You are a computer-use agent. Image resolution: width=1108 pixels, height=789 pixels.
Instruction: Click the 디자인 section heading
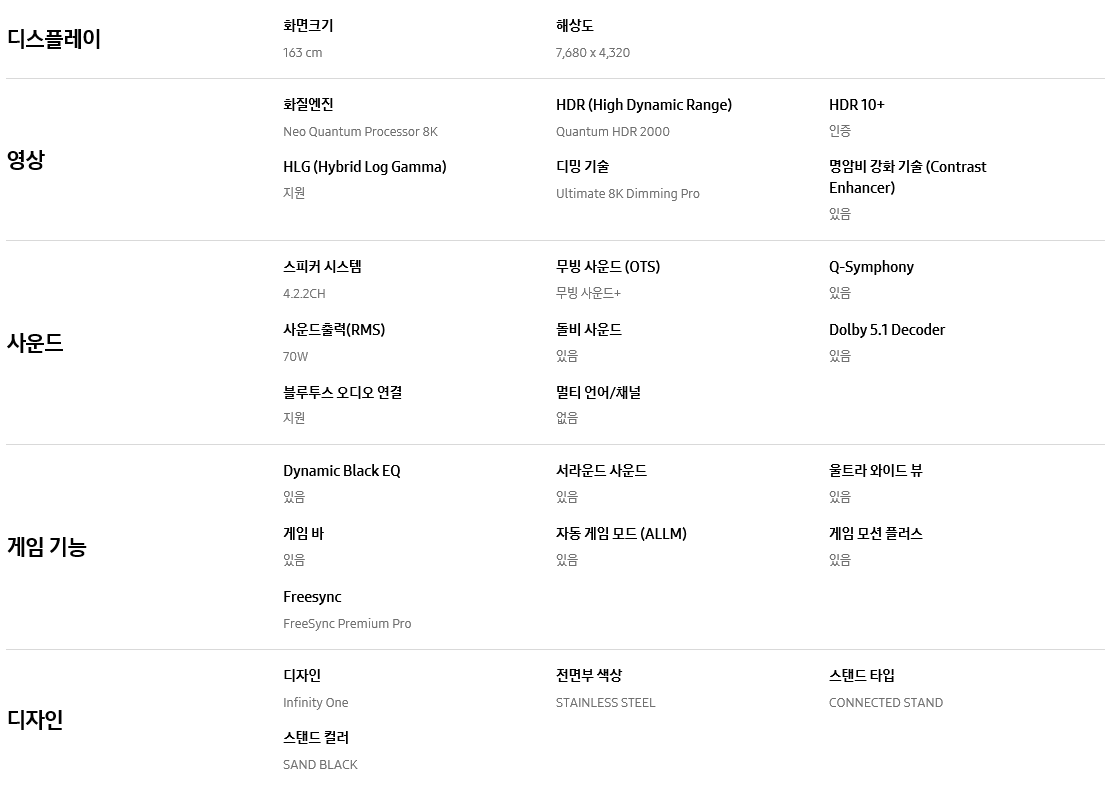point(35,719)
